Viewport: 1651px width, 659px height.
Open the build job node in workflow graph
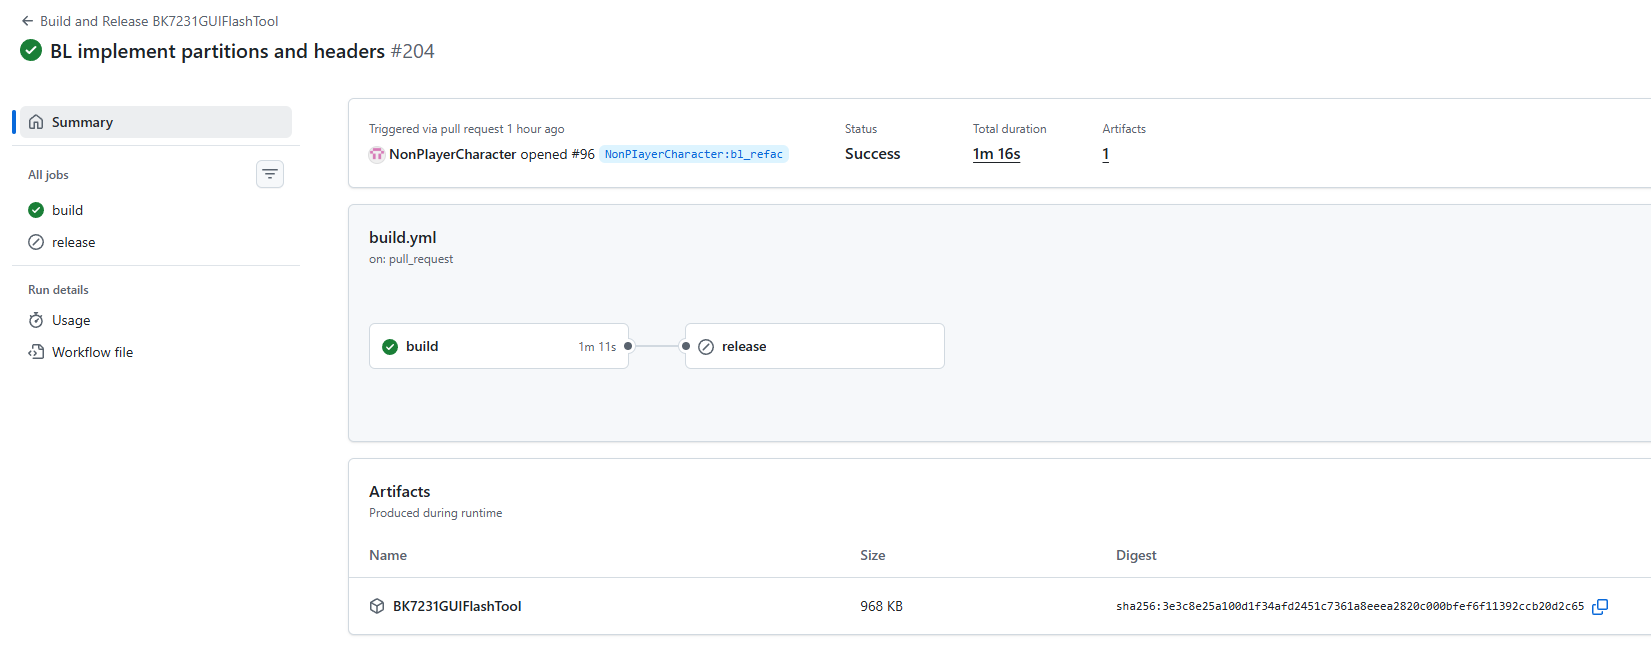tap(499, 346)
